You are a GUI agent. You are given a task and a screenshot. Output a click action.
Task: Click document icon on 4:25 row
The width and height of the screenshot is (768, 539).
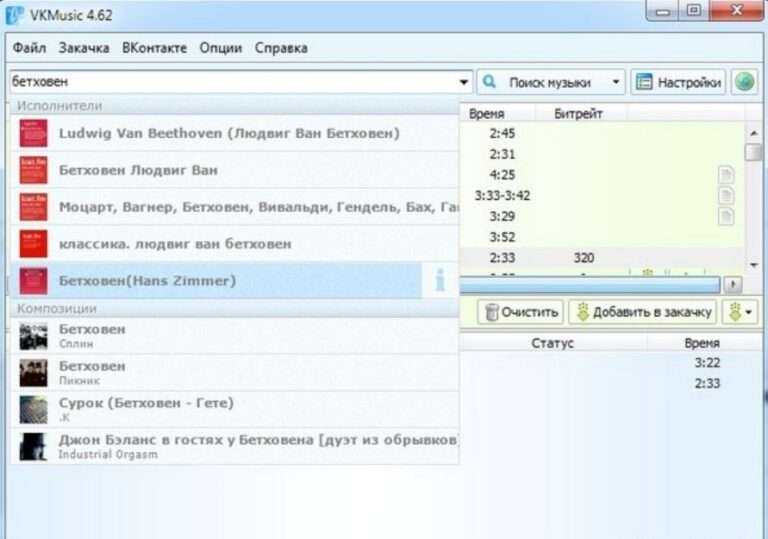(726, 175)
